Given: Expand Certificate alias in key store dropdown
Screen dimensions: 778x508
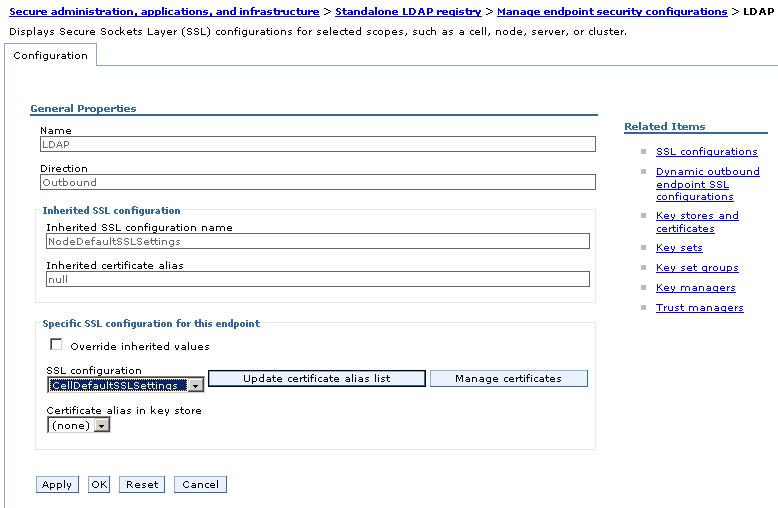Looking at the screenshot, I should tap(78, 425).
